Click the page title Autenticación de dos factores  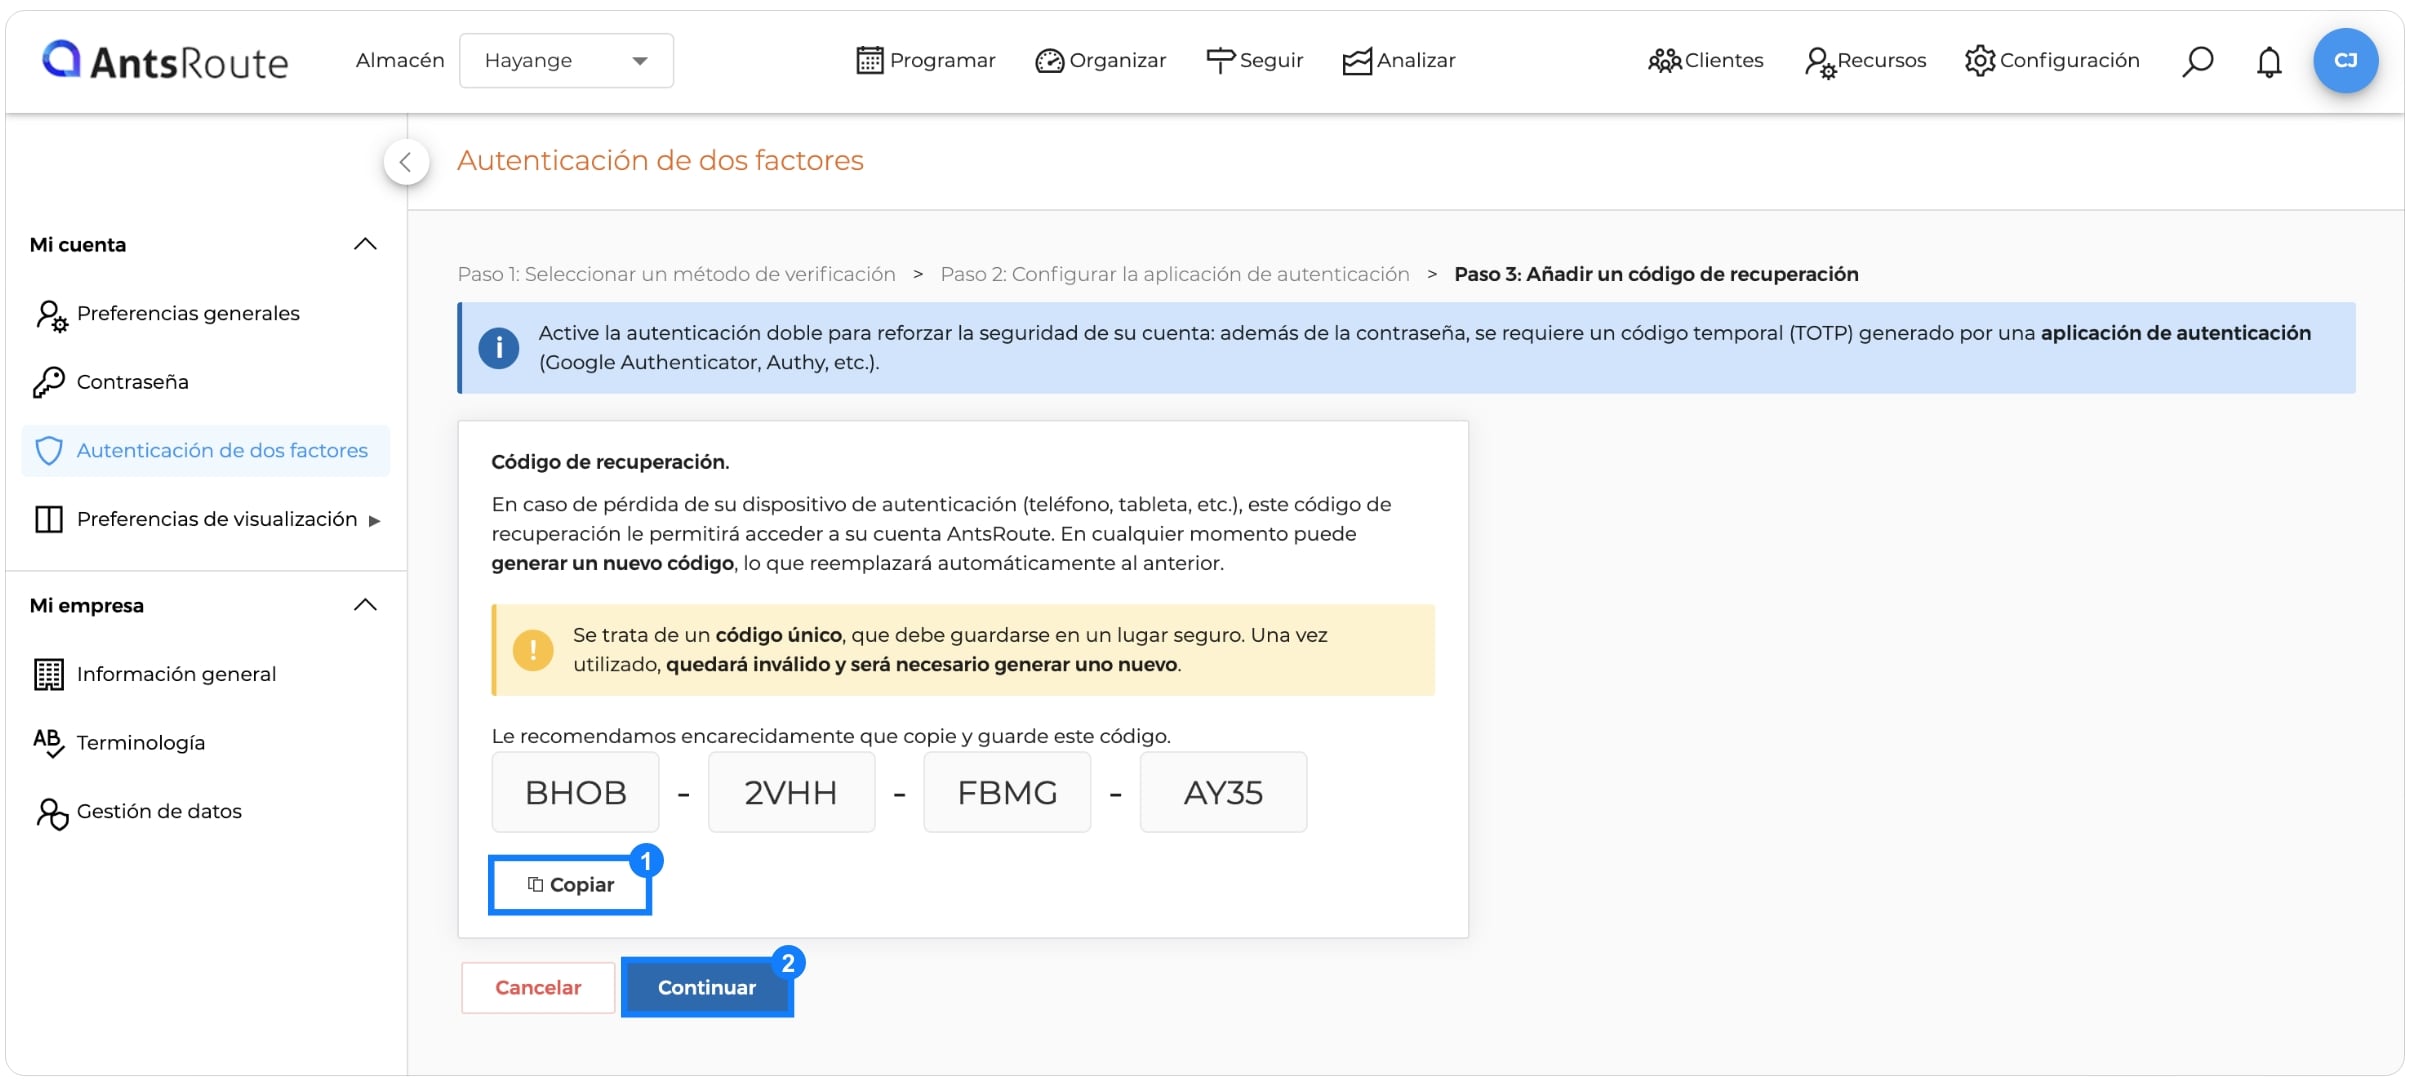point(660,160)
